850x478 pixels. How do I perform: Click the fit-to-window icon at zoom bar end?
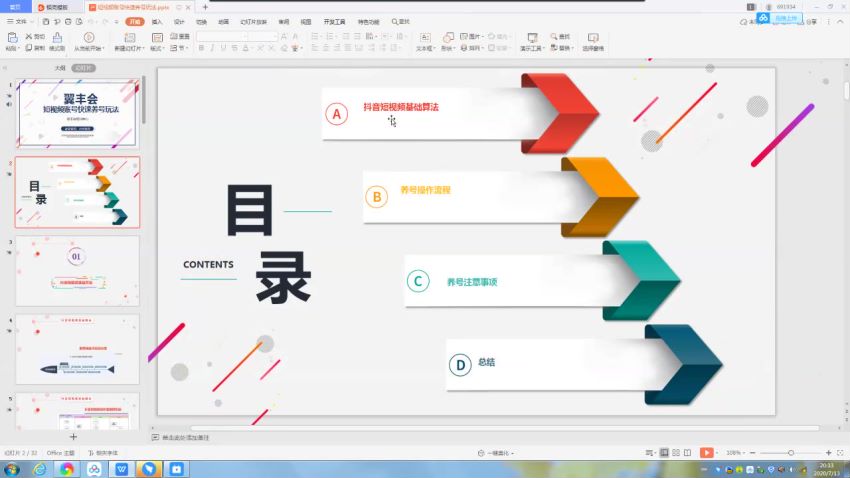pos(840,453)
